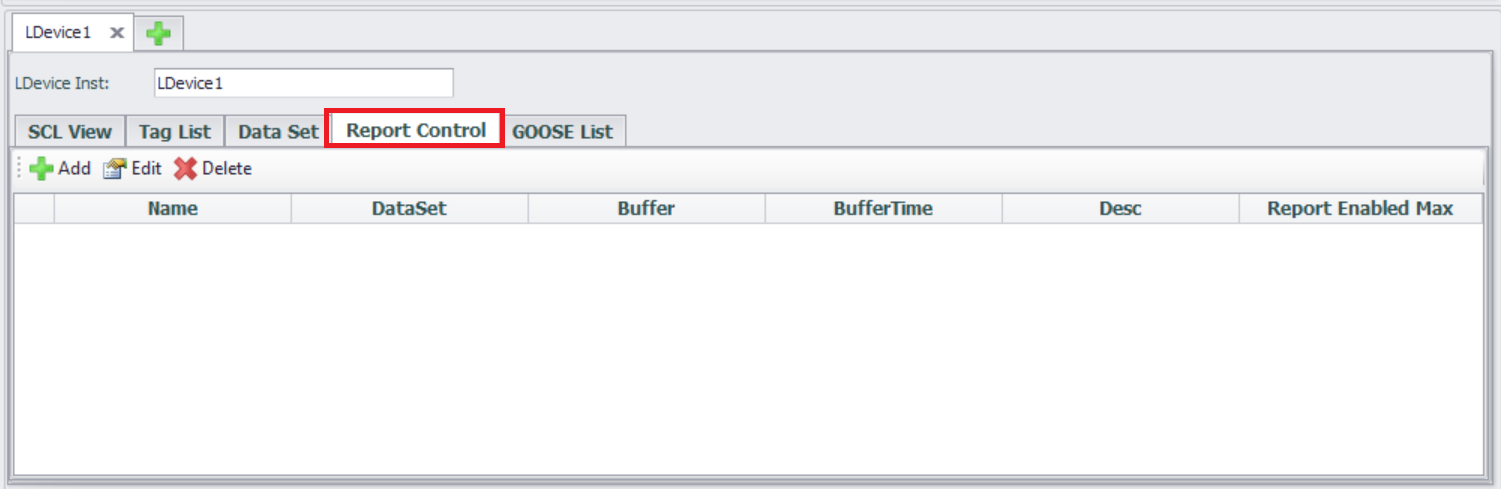This screenshot has height=489, width=1501.
Task: Click the LDevice Inst text field
Action: click(x=303, y=83)
